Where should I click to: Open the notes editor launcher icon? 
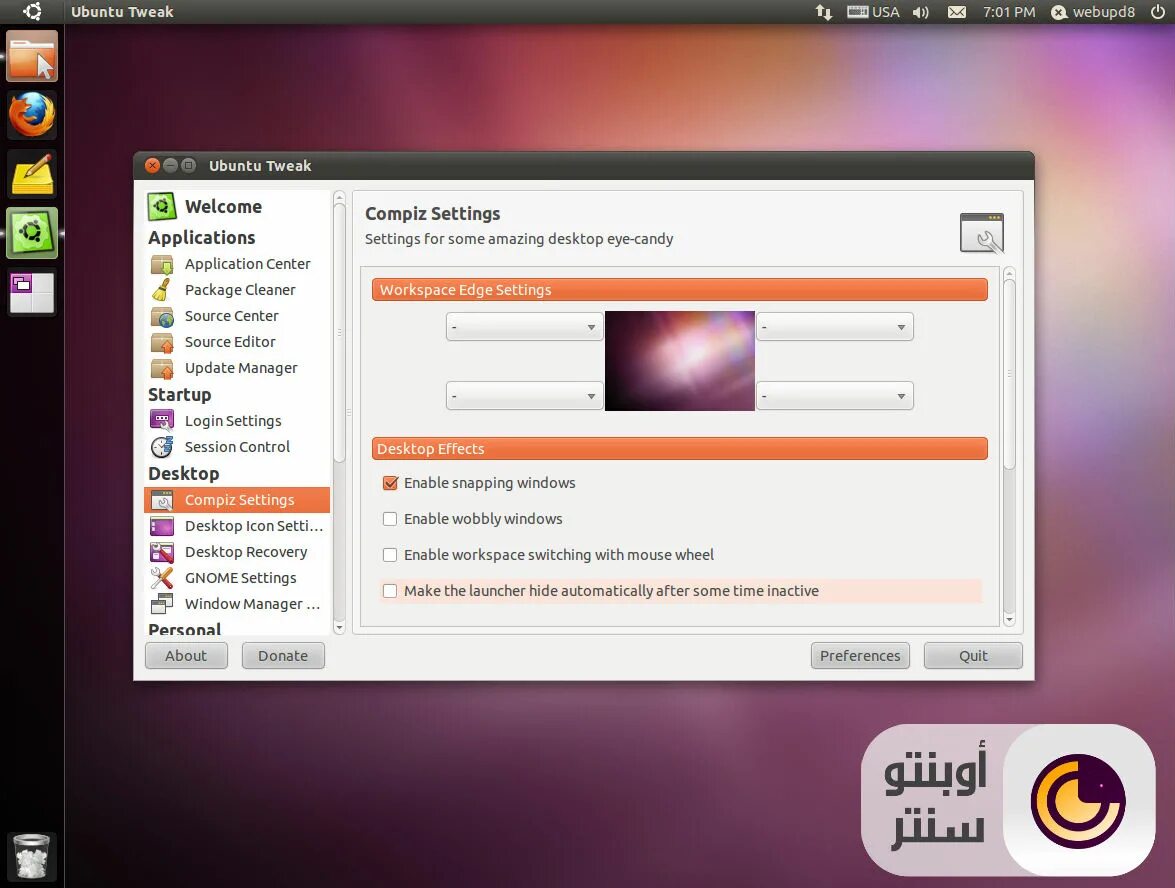[x=31, y=174]
